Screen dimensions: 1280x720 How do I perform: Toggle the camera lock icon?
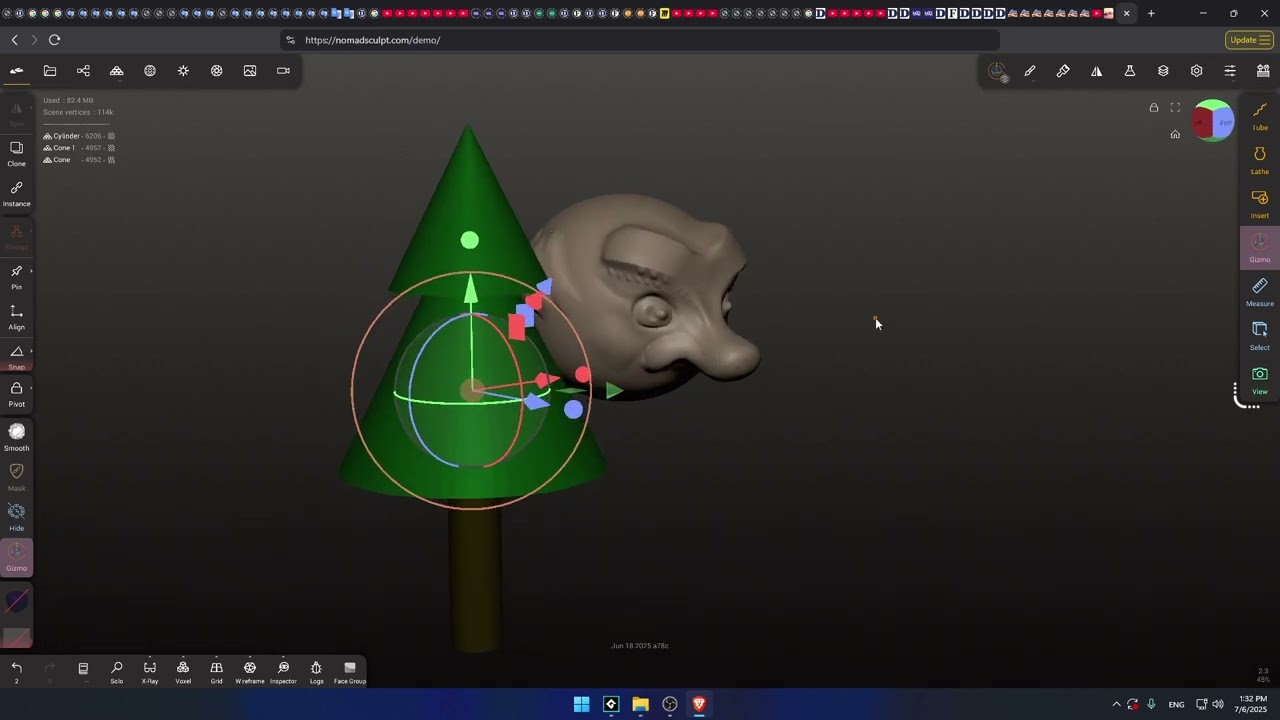point(1153,108)
